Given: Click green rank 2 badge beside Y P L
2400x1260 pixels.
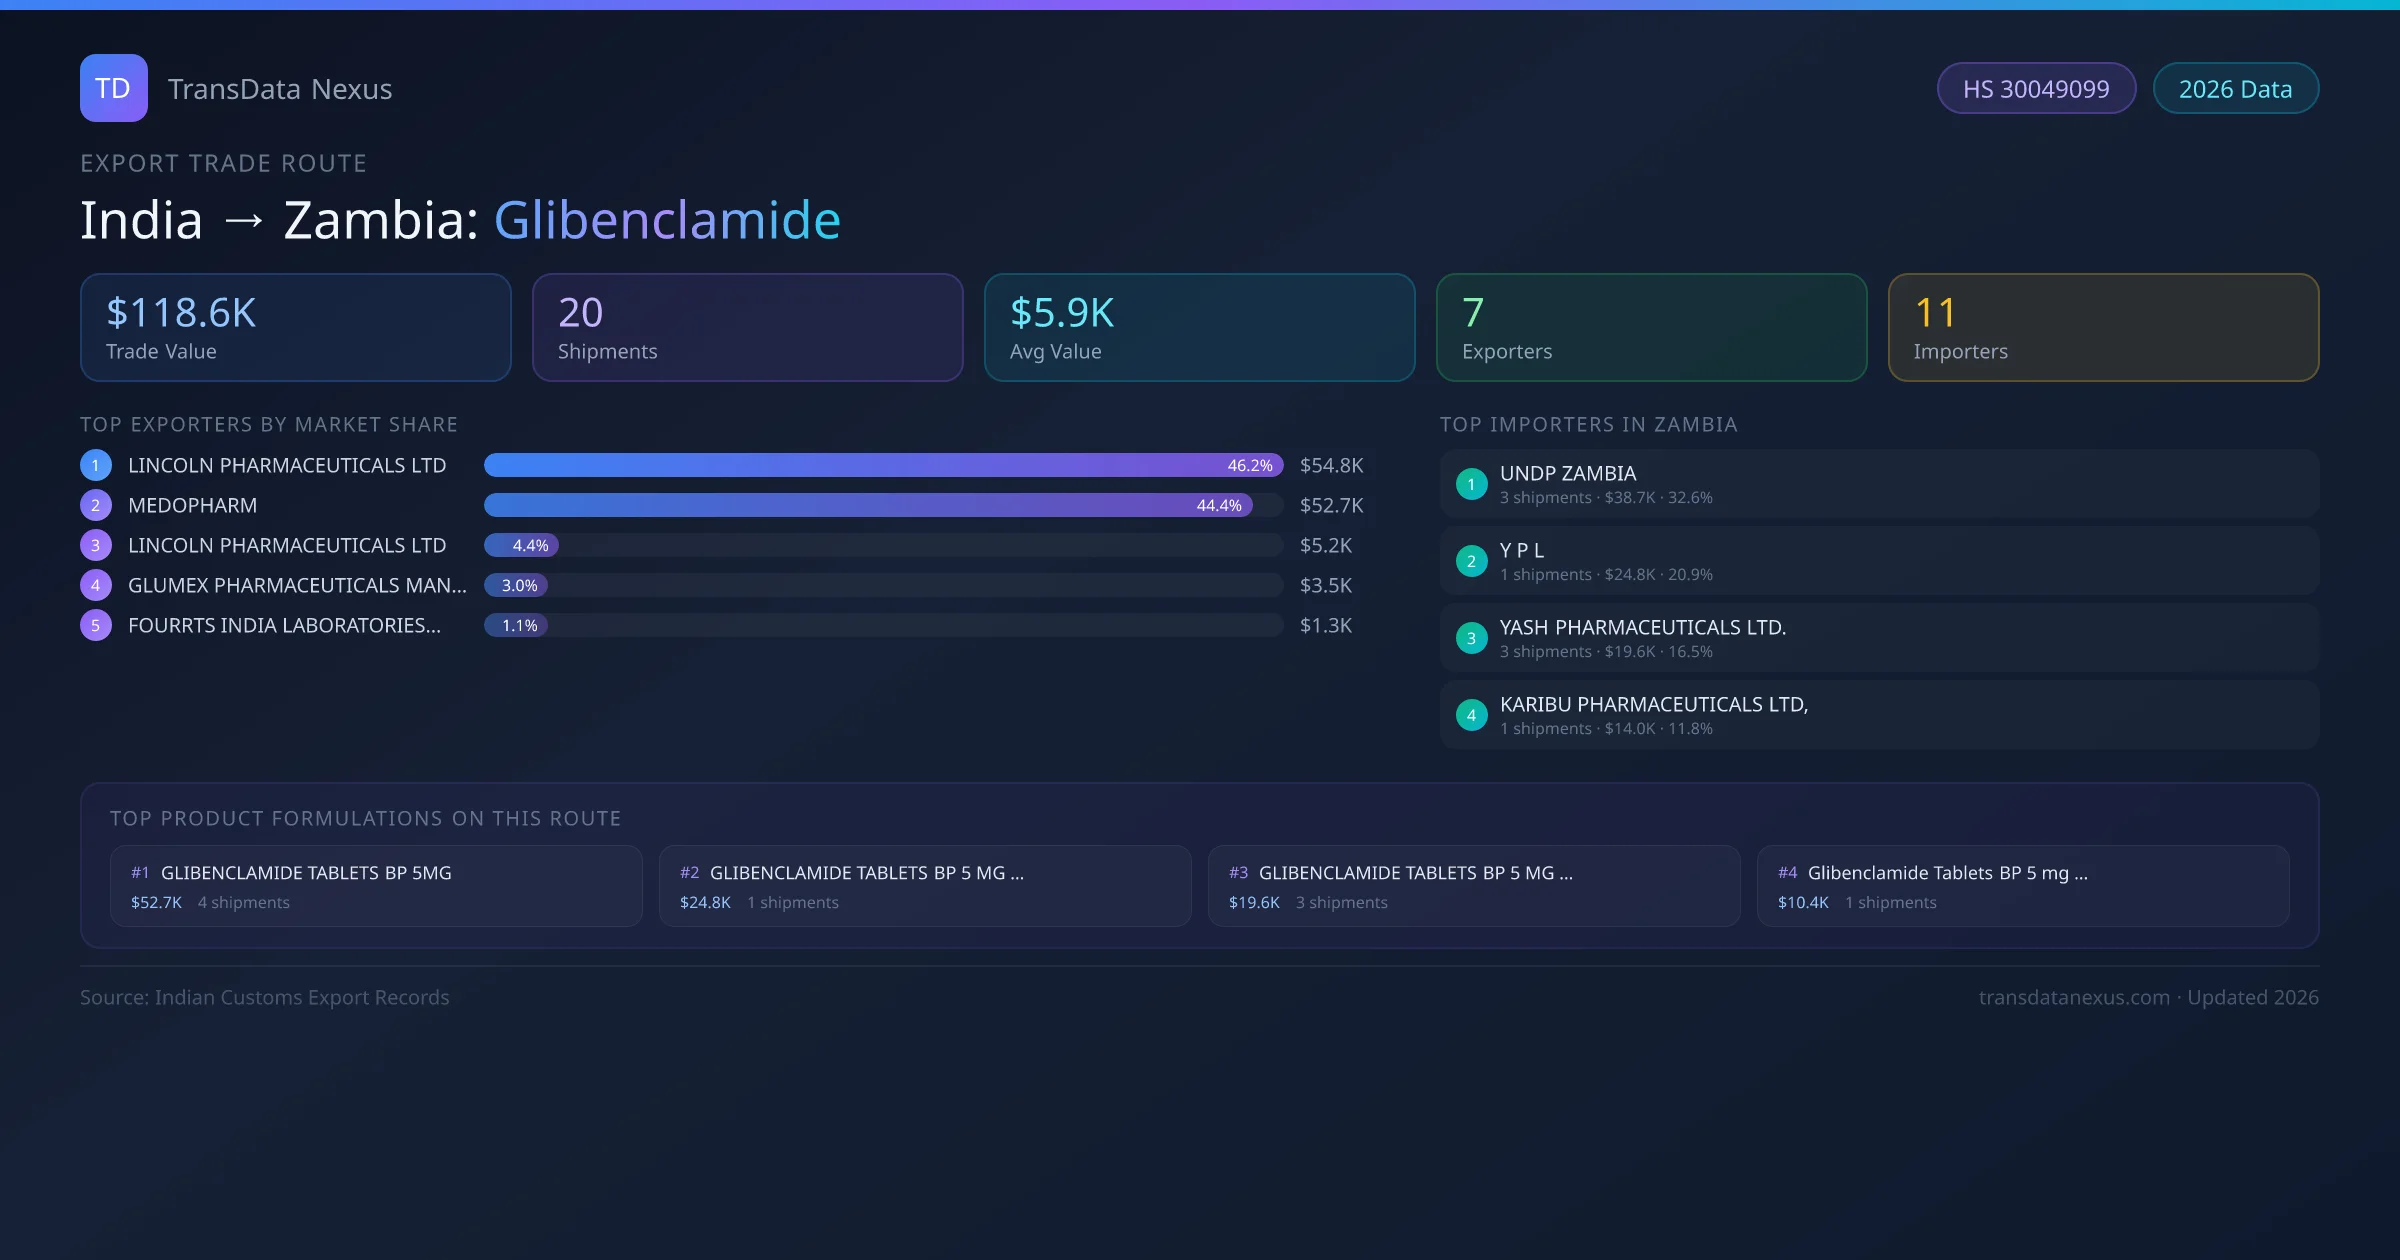Looking at the screenshot, I should click(x=1471, y=561).
